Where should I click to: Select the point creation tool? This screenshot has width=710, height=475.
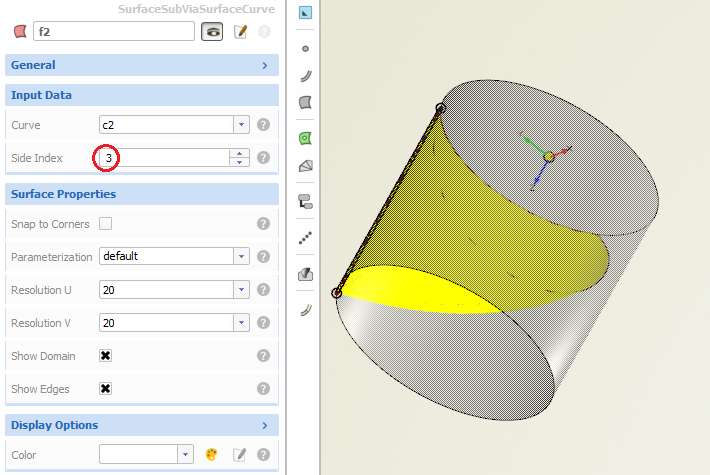(305, 48)
